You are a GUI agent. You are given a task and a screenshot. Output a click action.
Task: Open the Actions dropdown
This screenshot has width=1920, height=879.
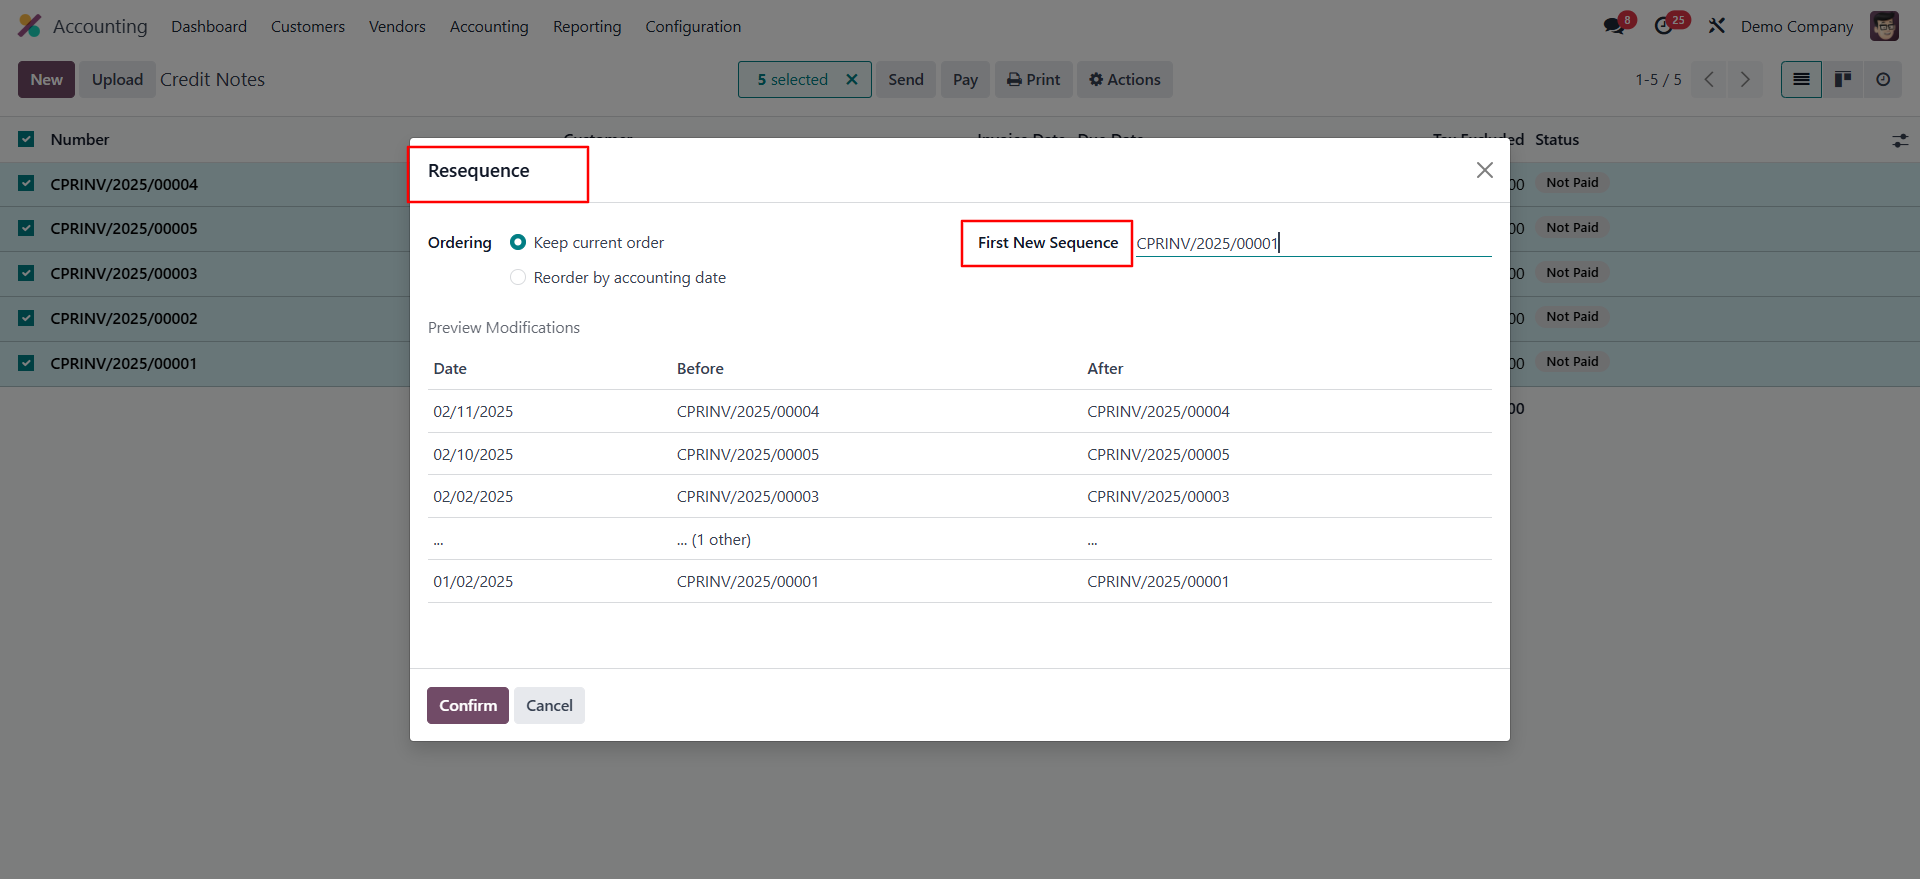(x=1124, y=80)
